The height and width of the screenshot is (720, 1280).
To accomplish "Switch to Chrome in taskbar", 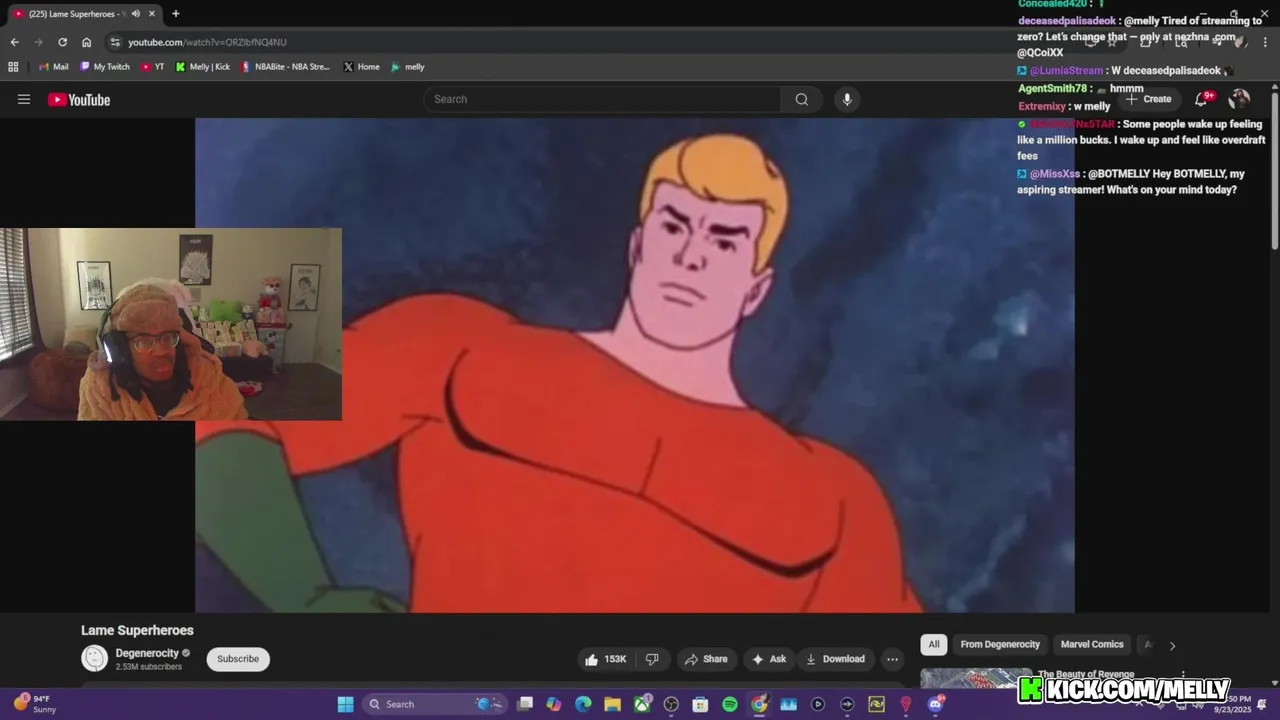I will [759, 704].
